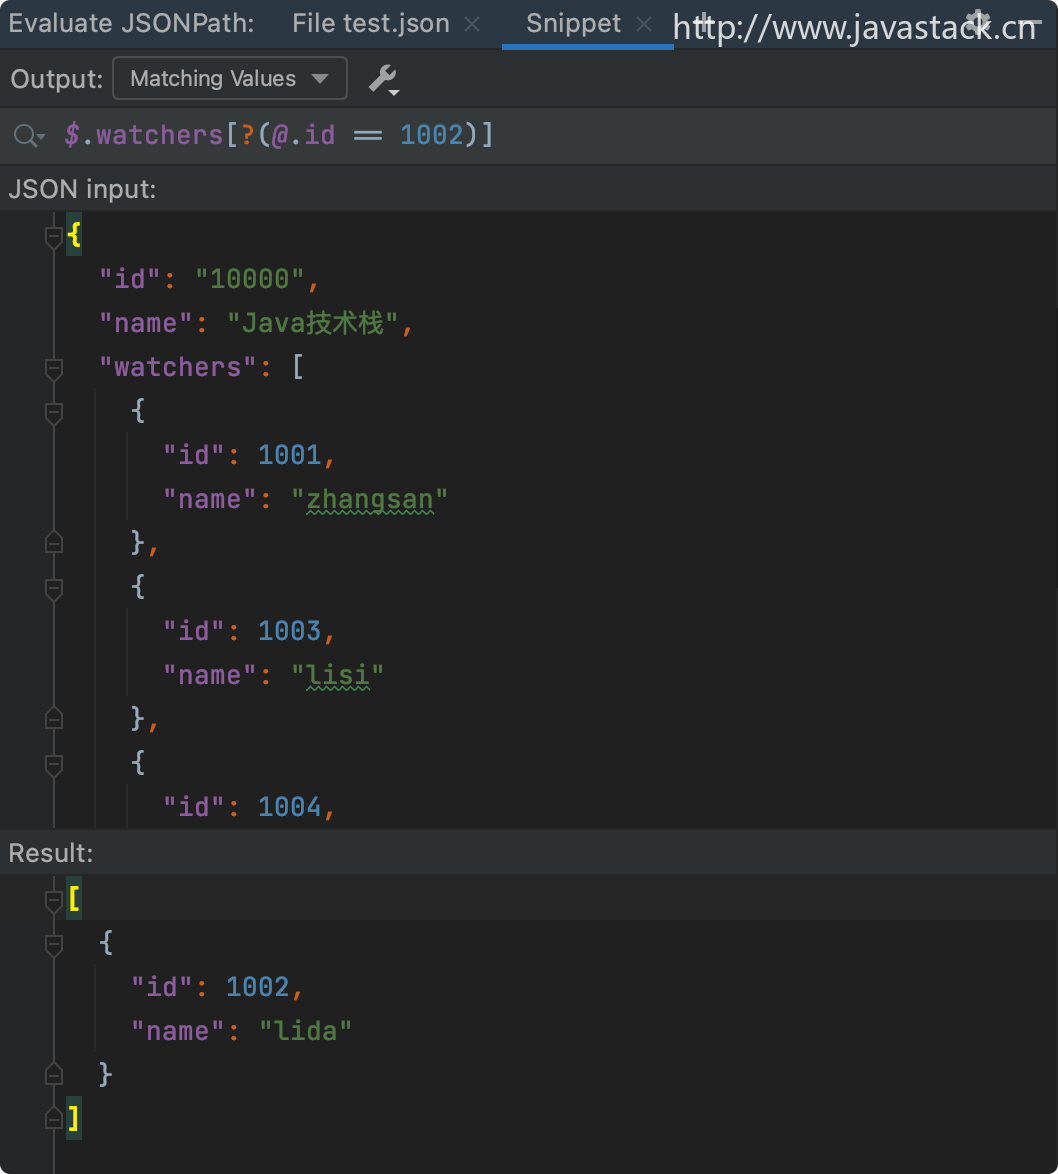This screenshot has height=1174, width=1058.
Task: Hide the panel with the minimize dash icon
Action: [x=1030, y=23]
